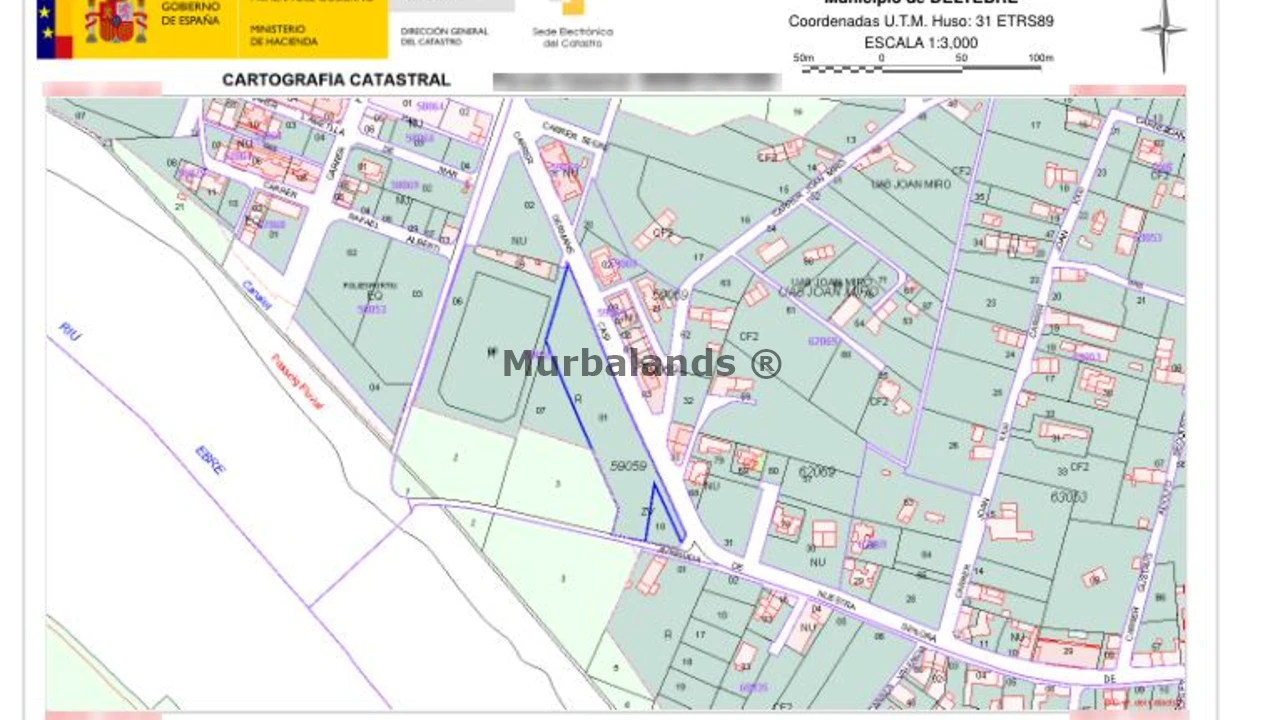Click the block number 59059 in the highlighted parcel

point(628,466)
